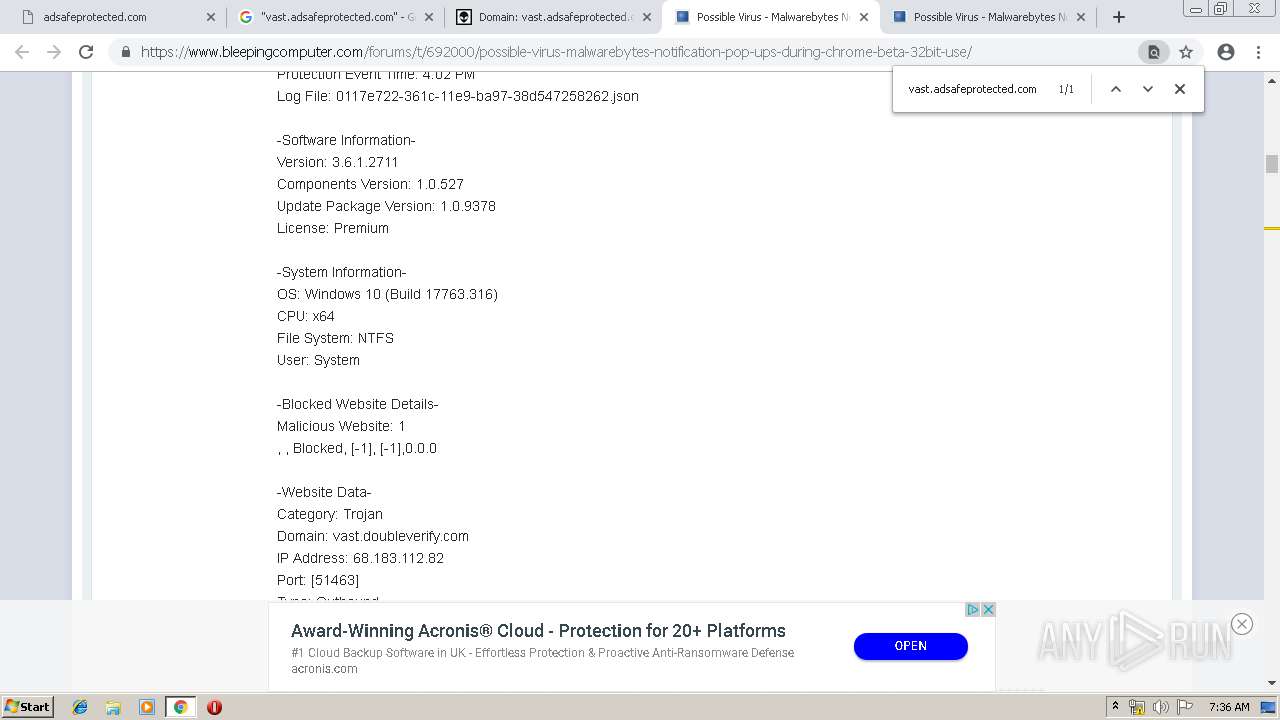
Task: Switch to second Possible Virus tab
Action: 988,17
